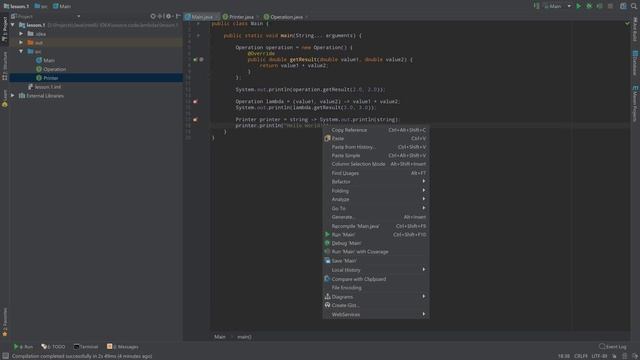Image resolution: width=640 pixels, height=360 pixels.
Task: Click the Printer interface icon in the tree
Action: [x=39, y=78]
